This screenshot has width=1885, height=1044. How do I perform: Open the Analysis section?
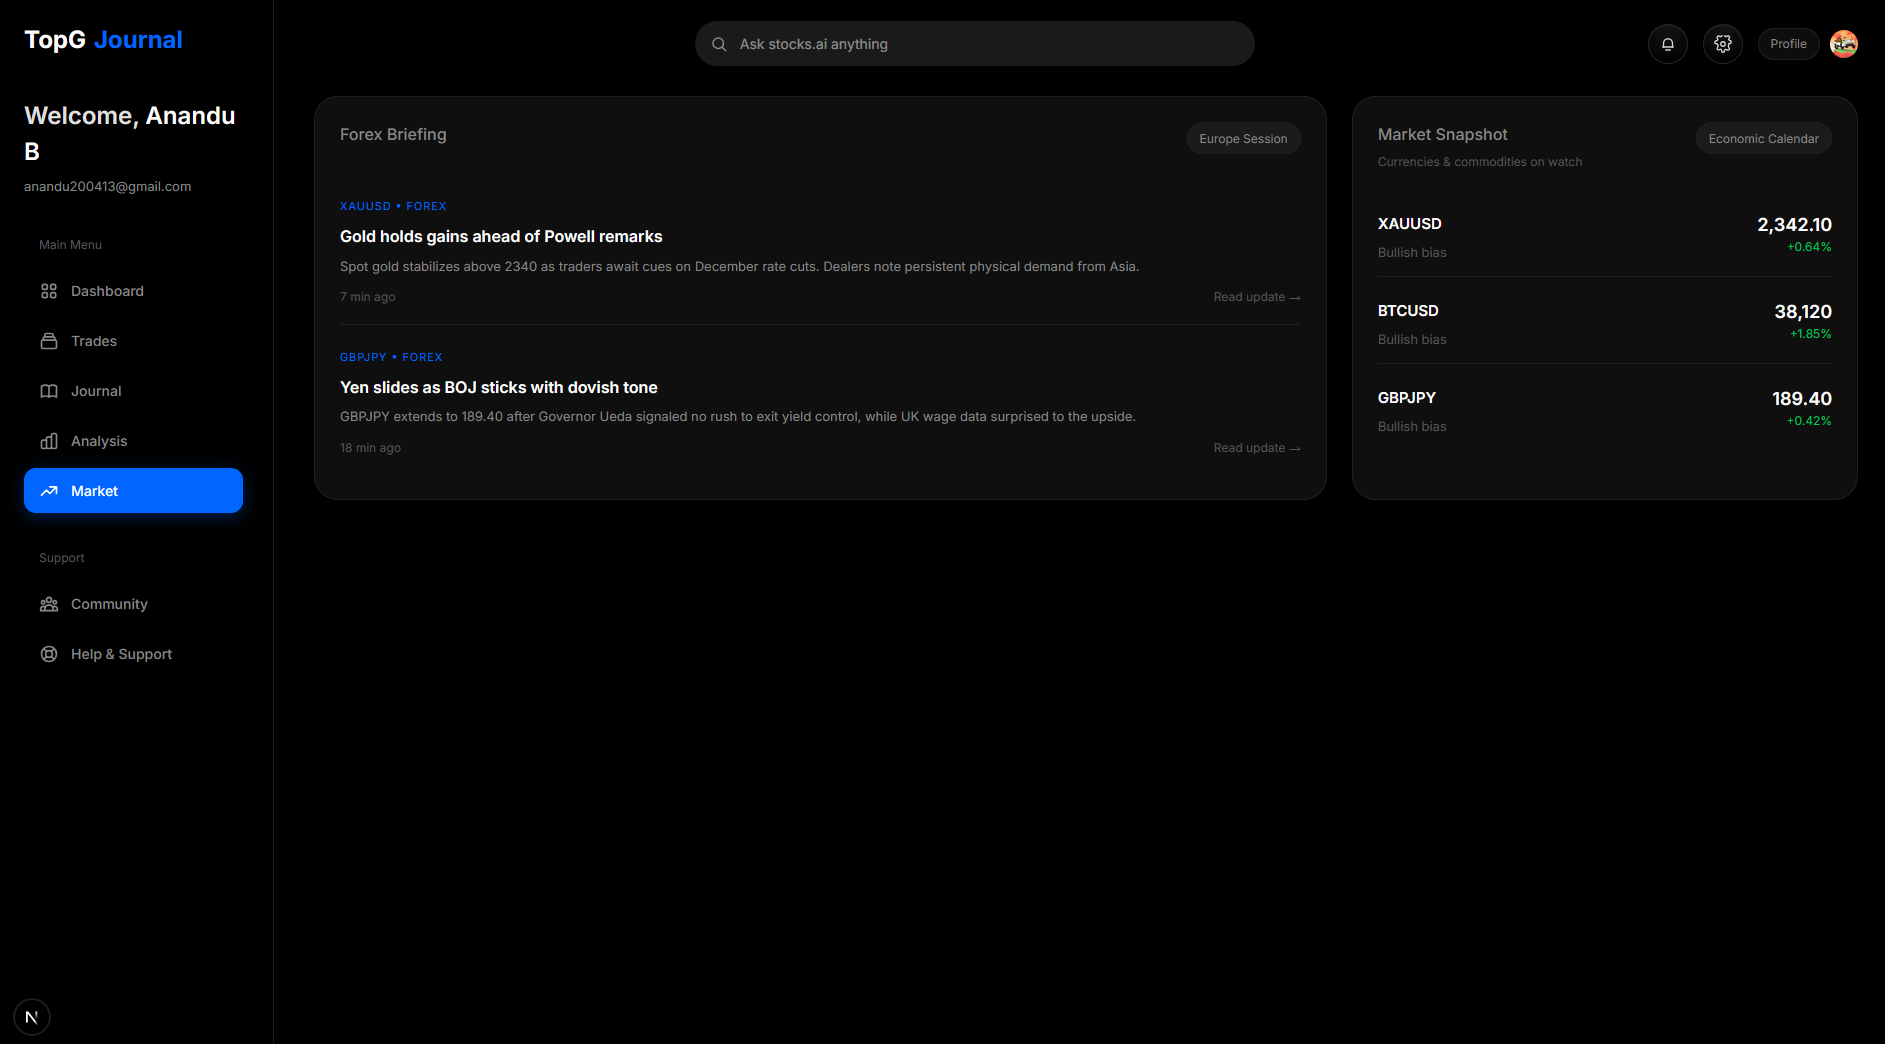(99, 441)
